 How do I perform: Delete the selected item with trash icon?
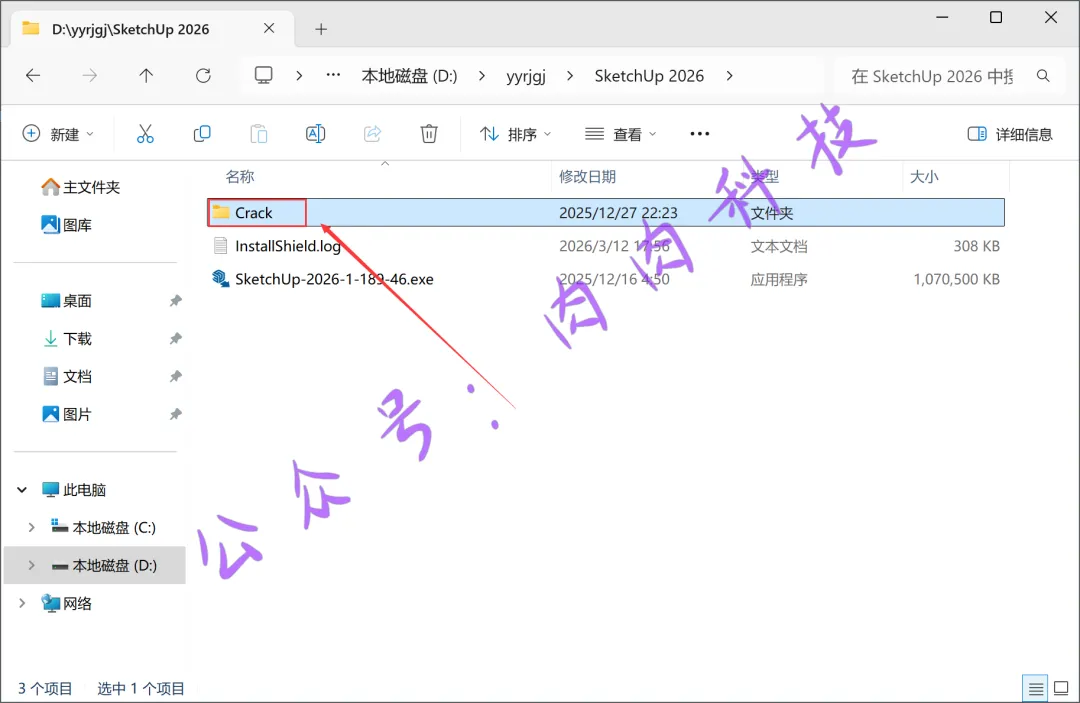tap(429, 134)
